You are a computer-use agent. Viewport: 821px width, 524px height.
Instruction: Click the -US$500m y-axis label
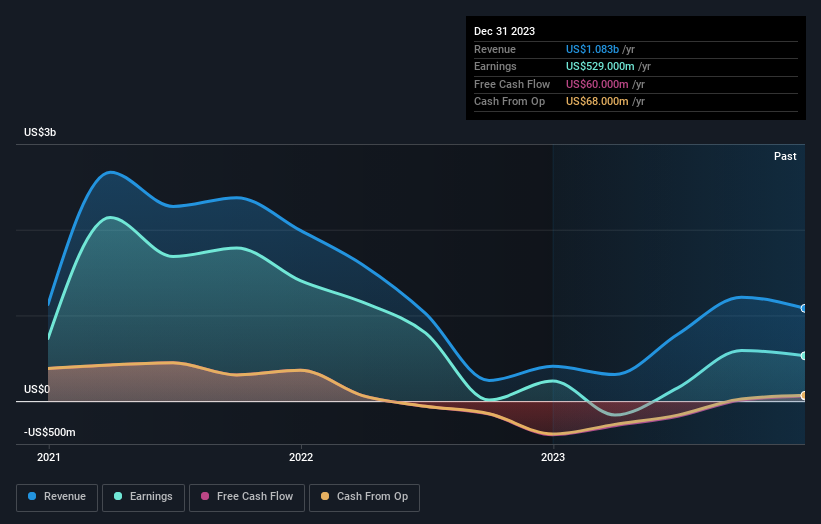pyautogui.click(x=50, y=432)
